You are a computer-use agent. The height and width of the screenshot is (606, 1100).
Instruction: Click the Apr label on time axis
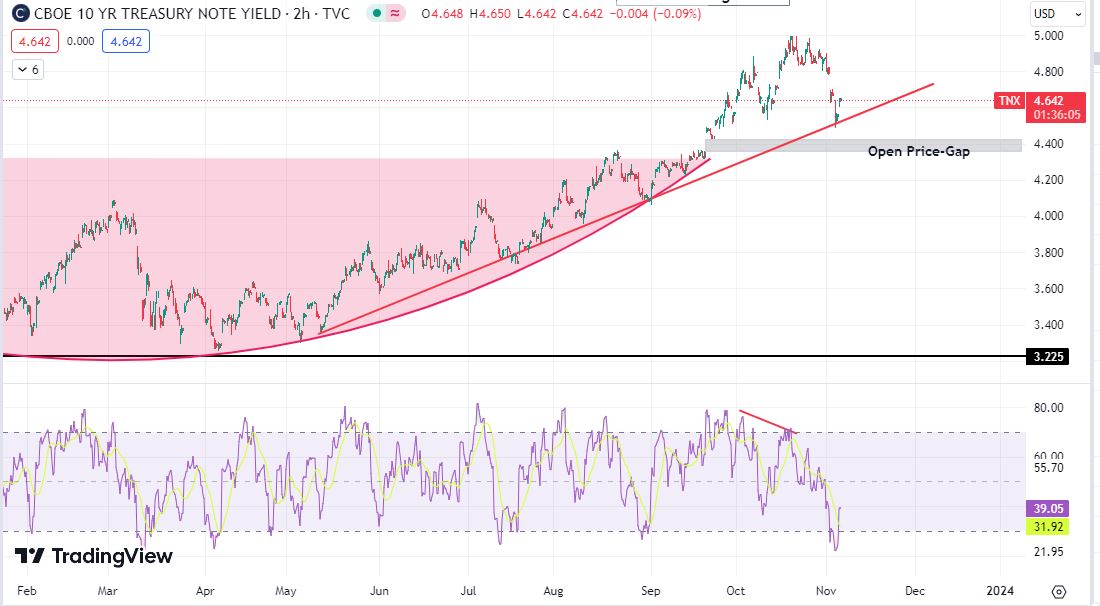[205, 591]
